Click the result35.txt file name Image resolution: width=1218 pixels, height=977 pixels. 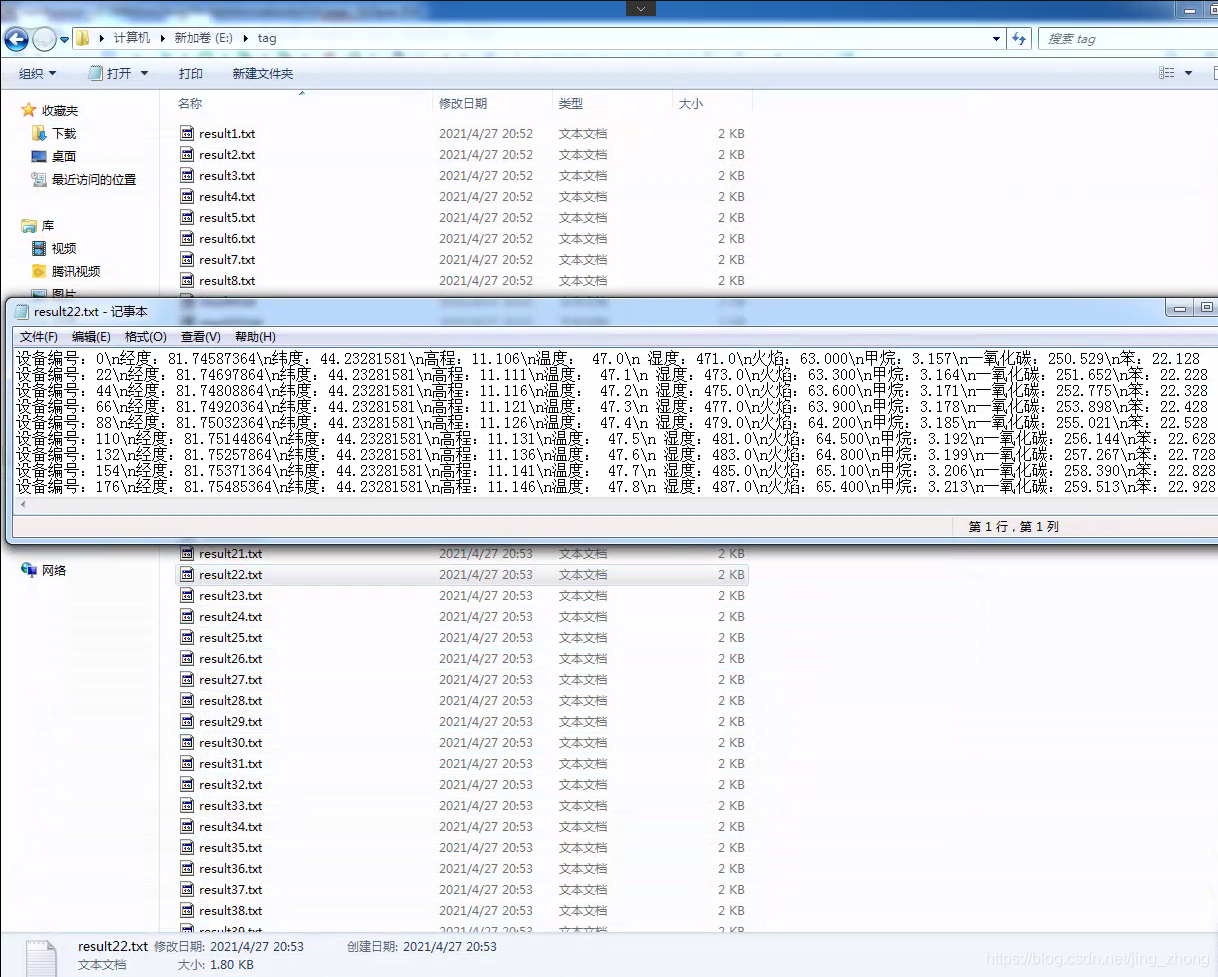(x=230, y=847)
